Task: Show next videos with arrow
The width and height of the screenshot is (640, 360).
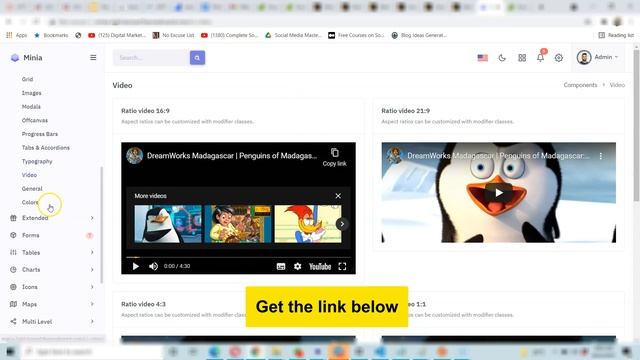Action: [x=342, y=224]
